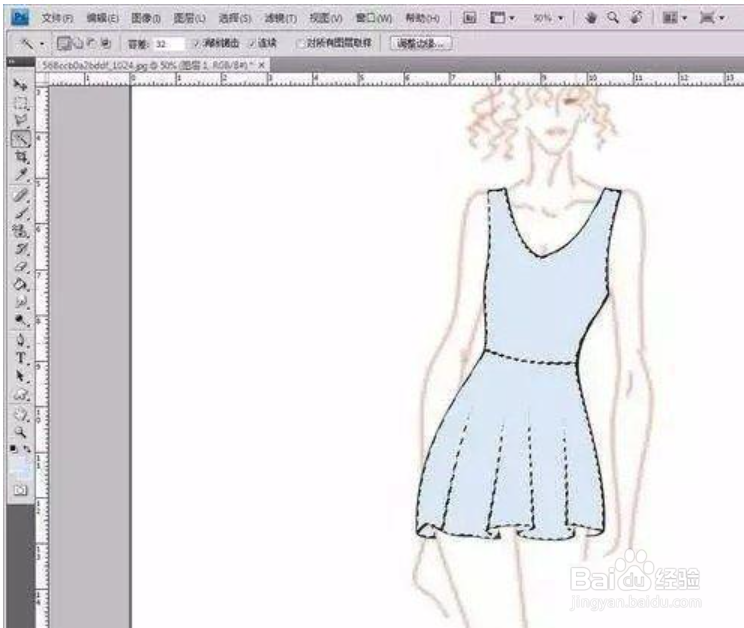Close the 568ccb0a2bddf_1024.jpg document tab
This screenshot has width=744, height=628.
pos(262,65)
